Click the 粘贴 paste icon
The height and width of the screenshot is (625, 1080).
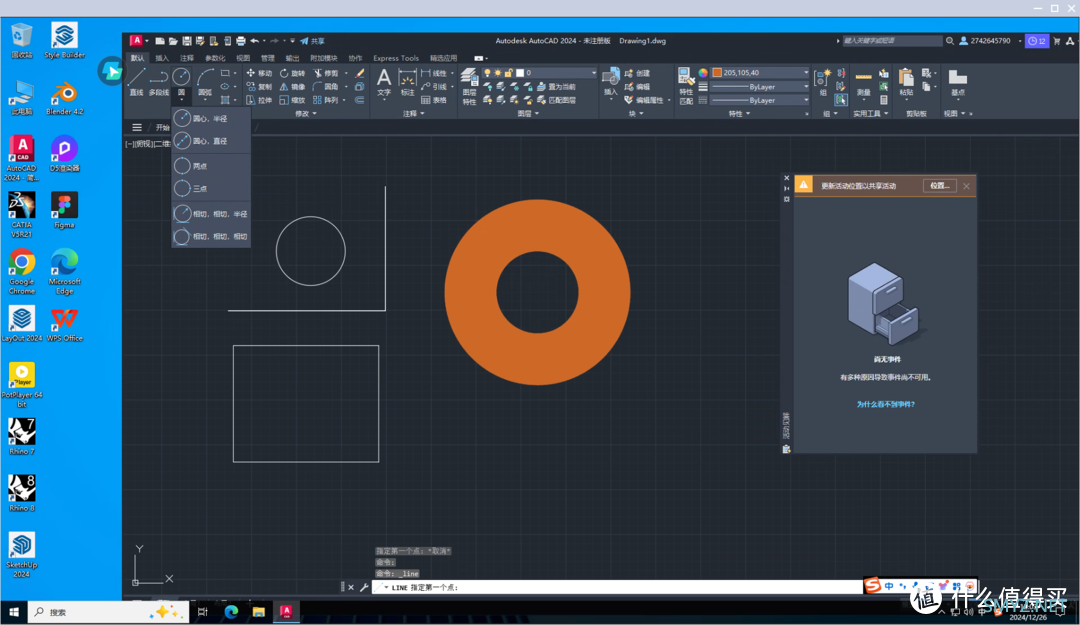[x=906, y=81]
